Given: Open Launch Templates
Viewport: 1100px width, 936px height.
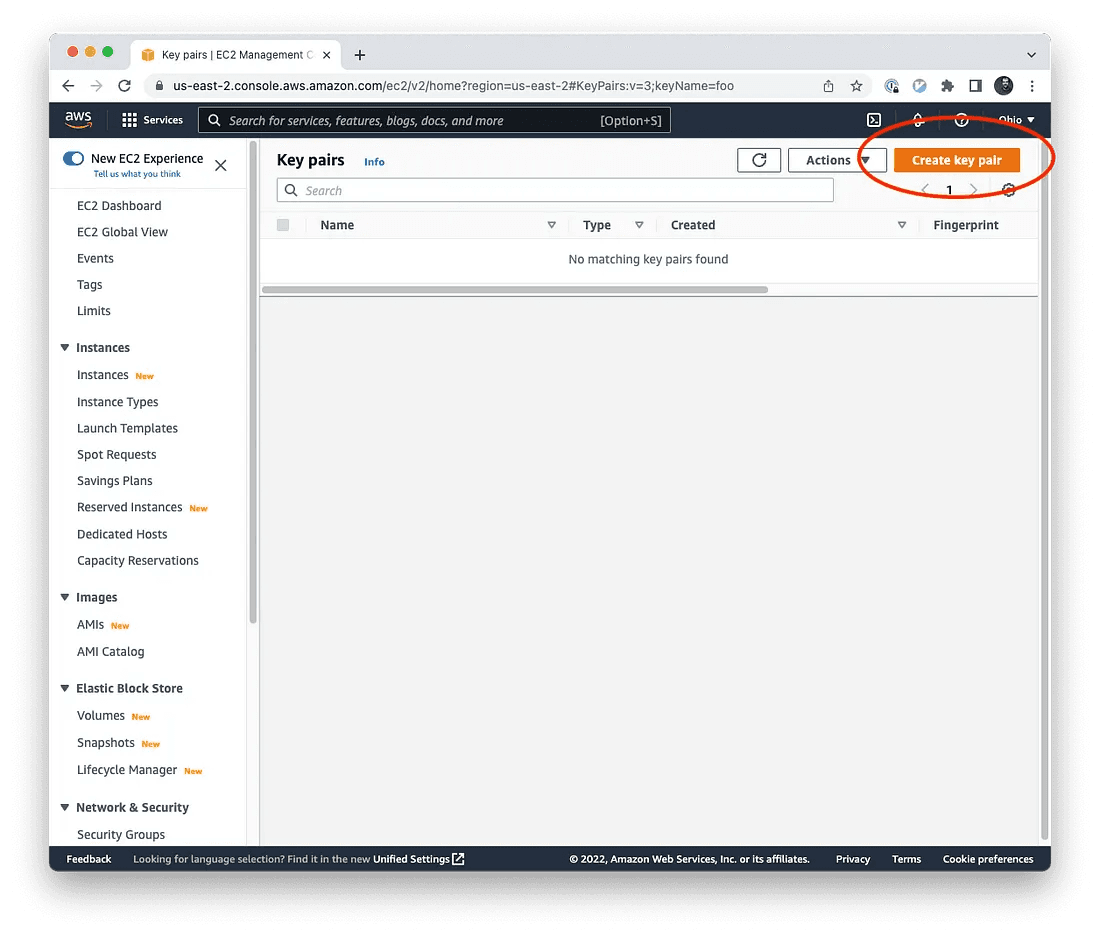Looking at the screenshot, I should pos(127,428).
